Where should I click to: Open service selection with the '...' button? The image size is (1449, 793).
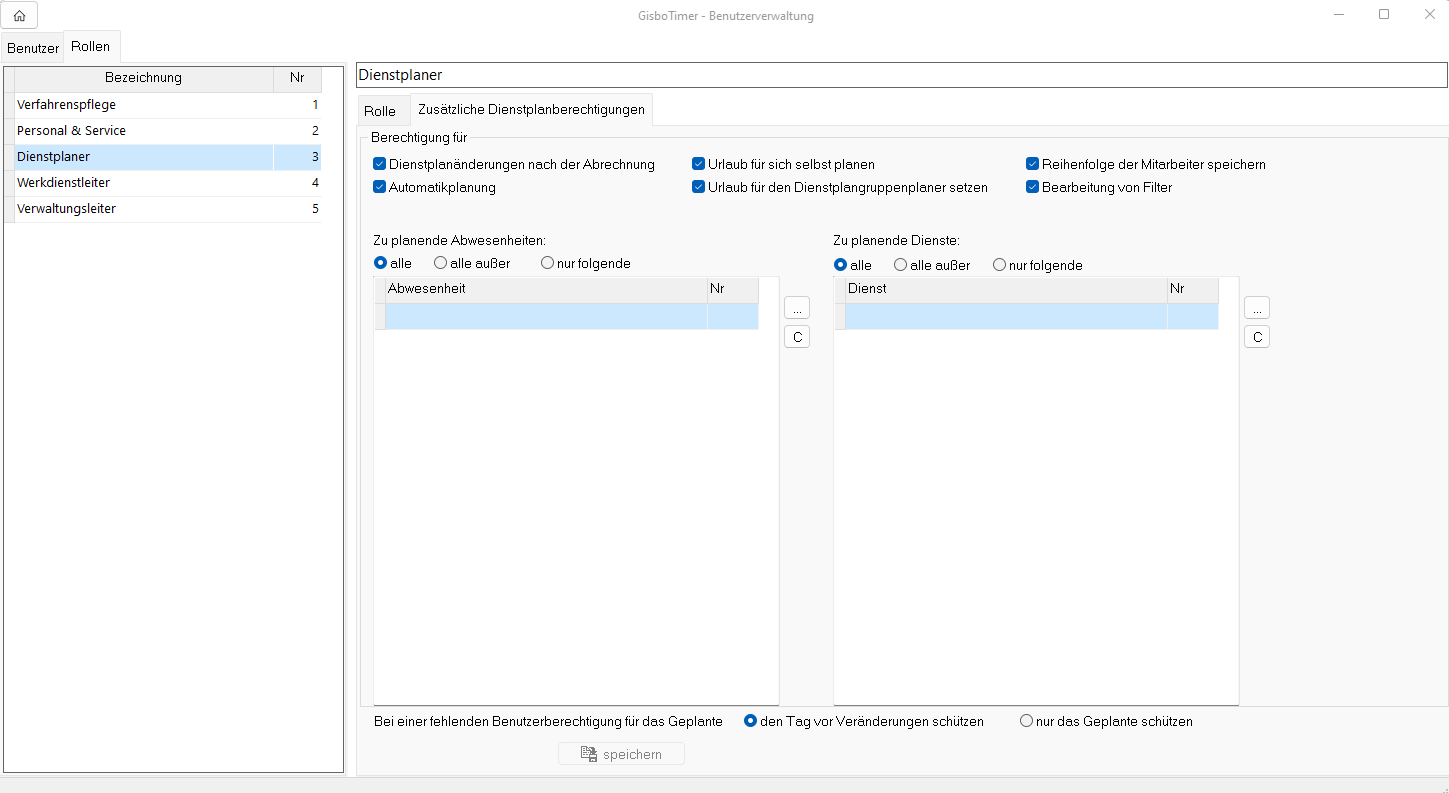click(x=1257, y=308)
